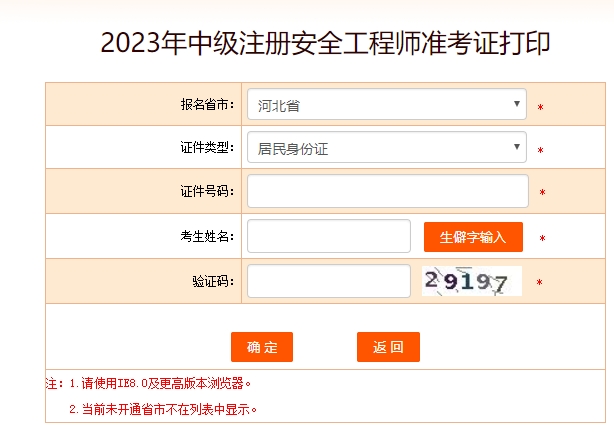614x435 pixels.
Task: Click the red asterisk beside 生僻字输入 button
Action: coord(542,239)
